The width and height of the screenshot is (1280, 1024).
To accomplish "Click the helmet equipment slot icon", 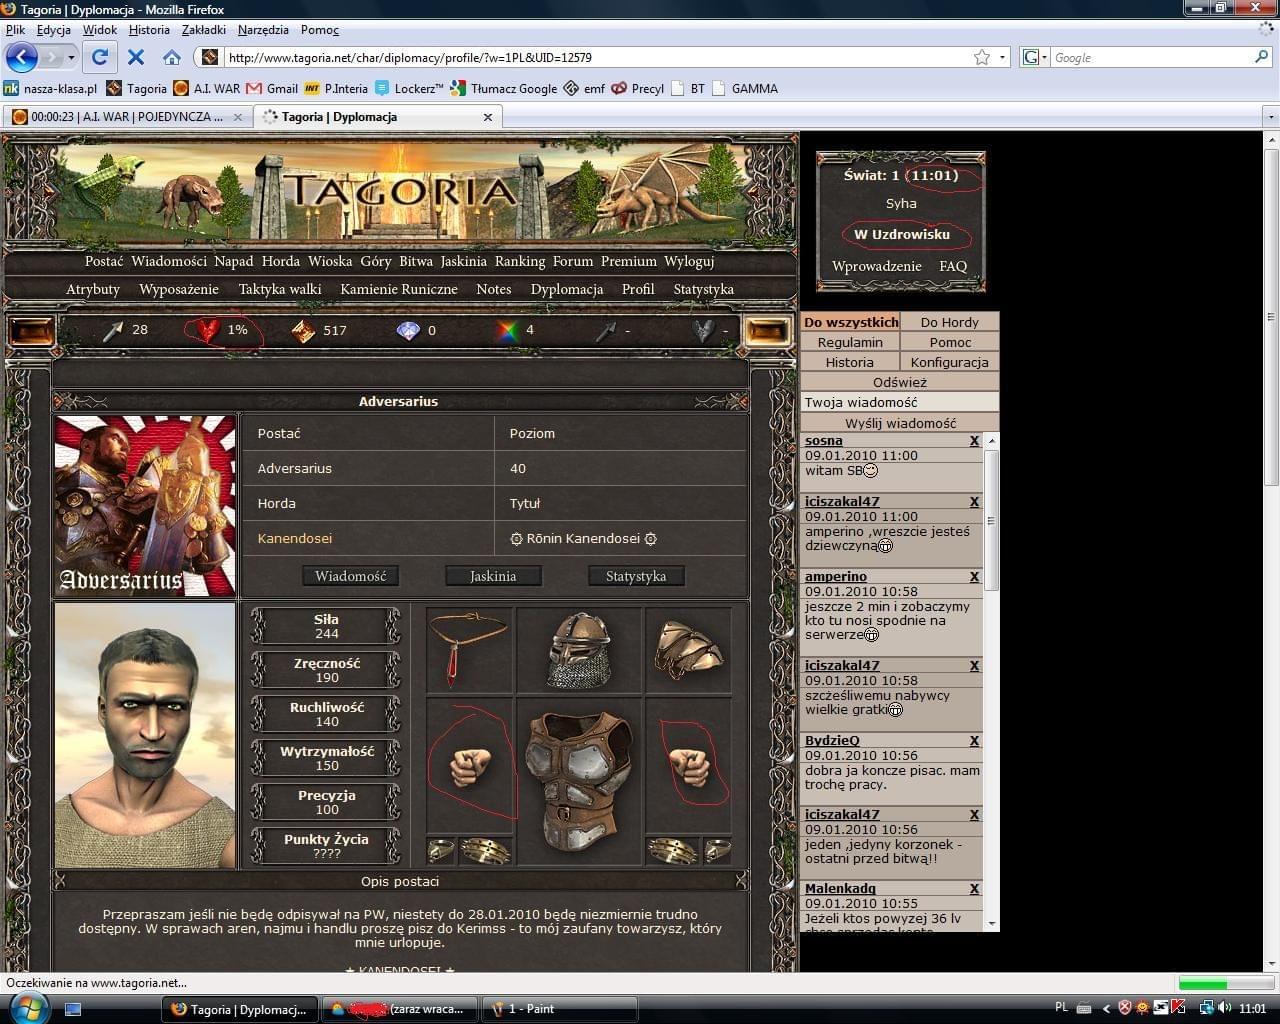I will 580,650.
